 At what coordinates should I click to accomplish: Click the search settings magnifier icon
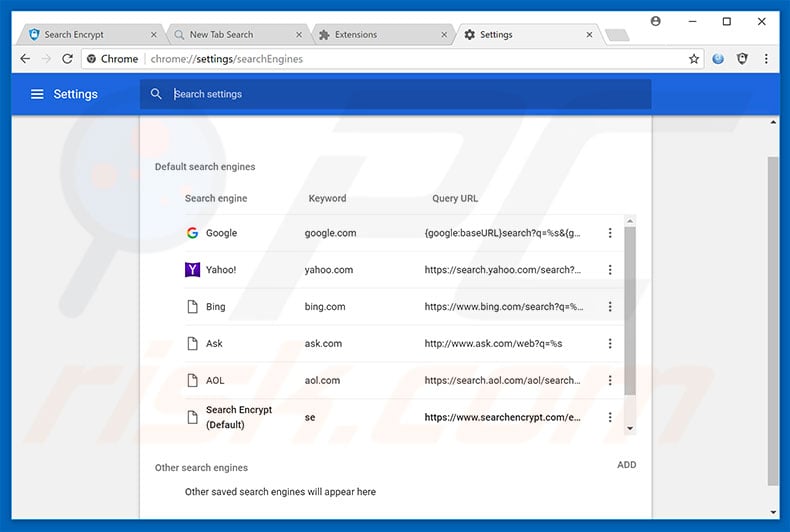pyautogui.click(x=156, y=94)
